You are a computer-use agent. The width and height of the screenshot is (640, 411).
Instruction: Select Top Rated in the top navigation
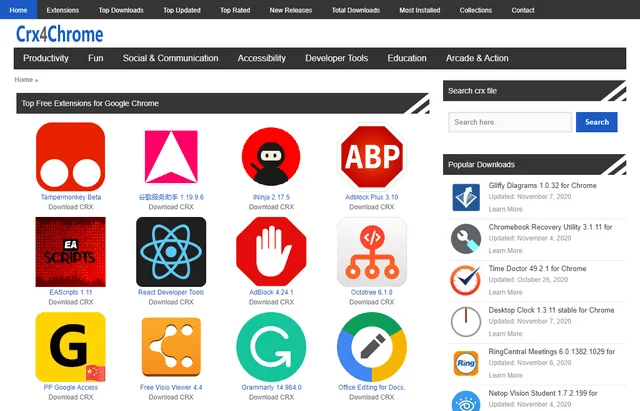click(235, 10)
